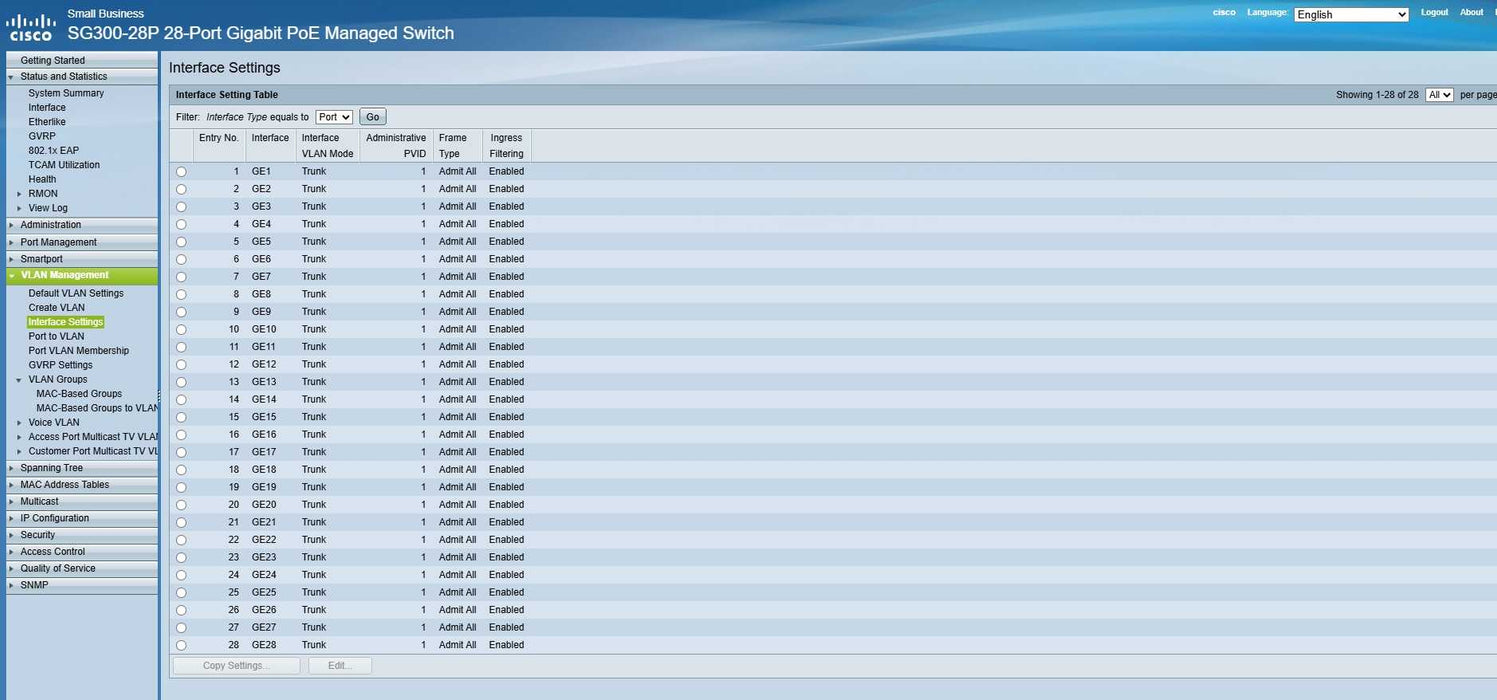
Task: Select the radio button for GE12
Action: point(181,365)
